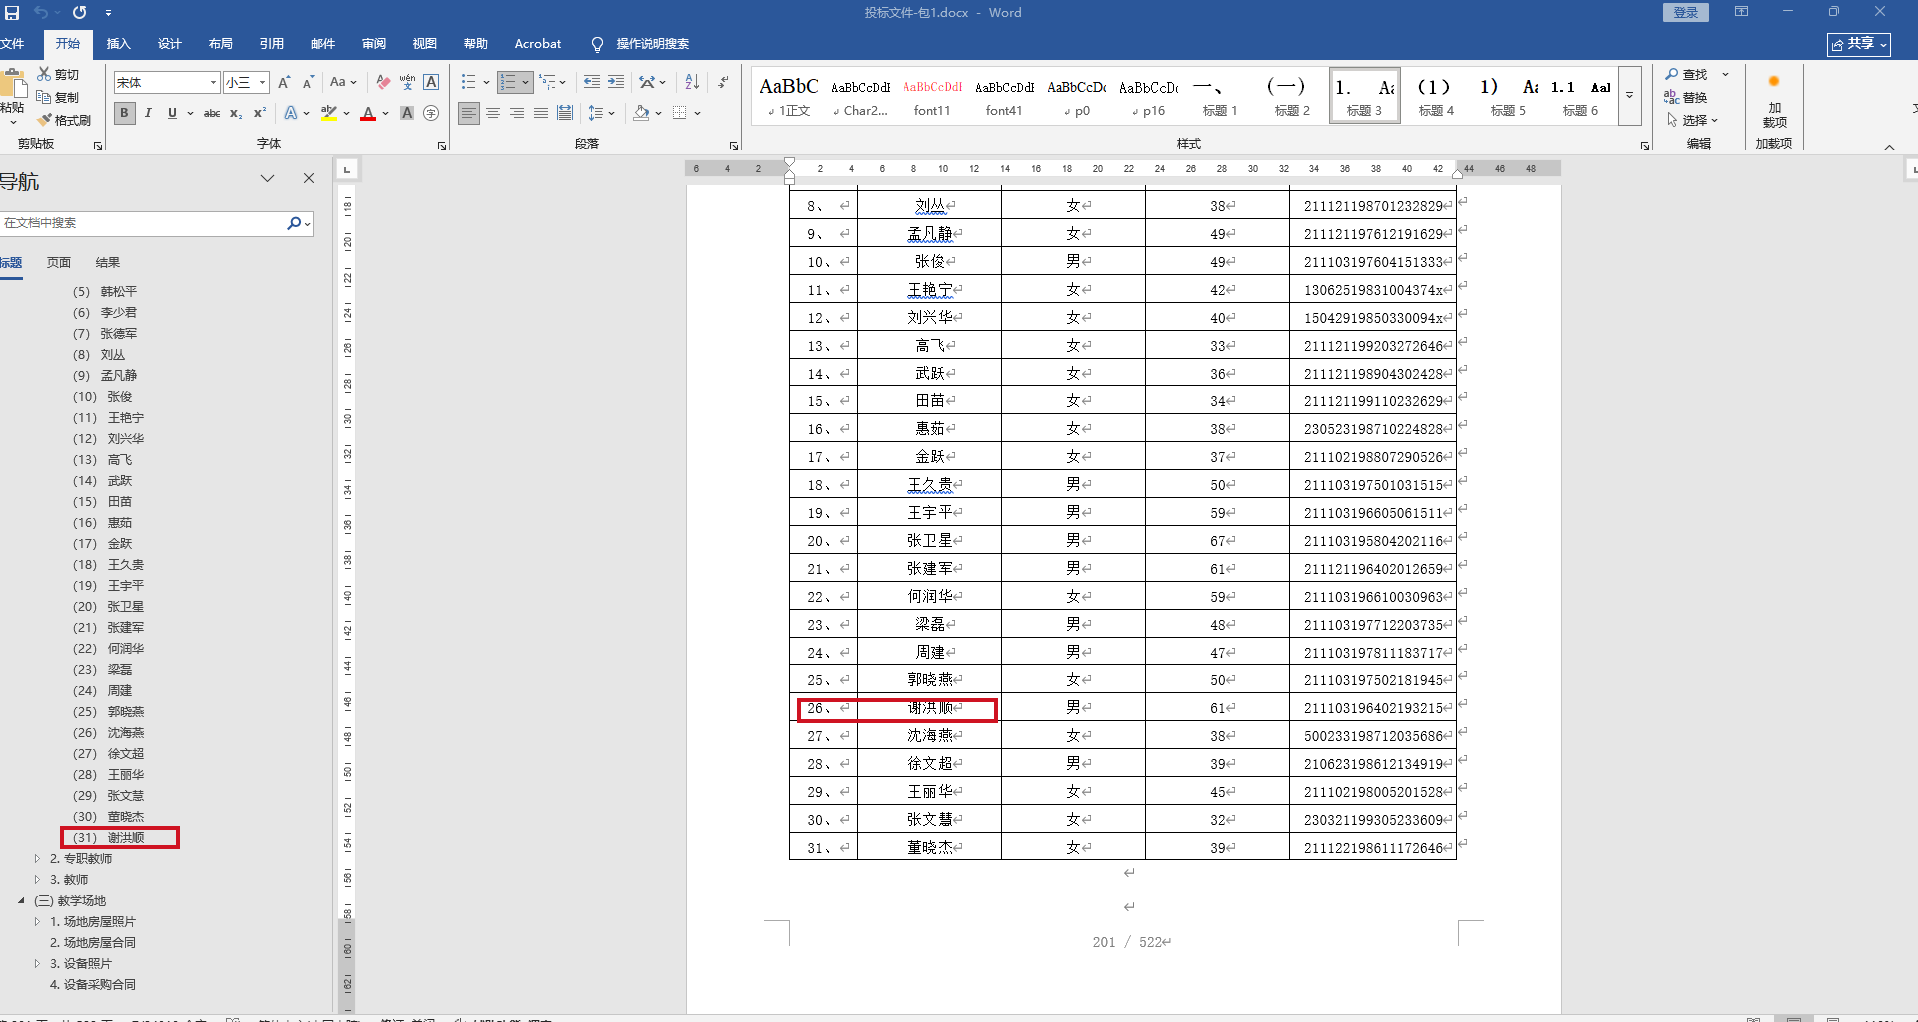Apply the 标题 4 style
The image size is (1918, 1022).
pos(1436,96)
